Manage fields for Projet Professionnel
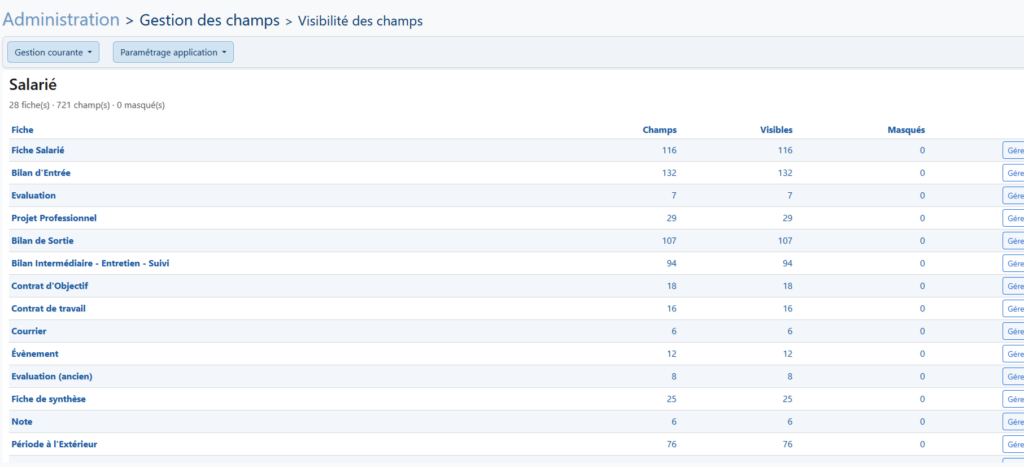1024x467 pixels. click(x=1014, y=218)
